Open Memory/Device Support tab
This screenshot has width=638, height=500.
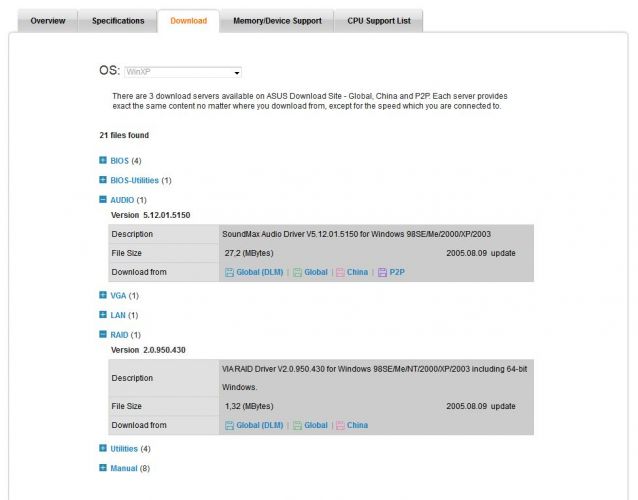pos(277,21)
